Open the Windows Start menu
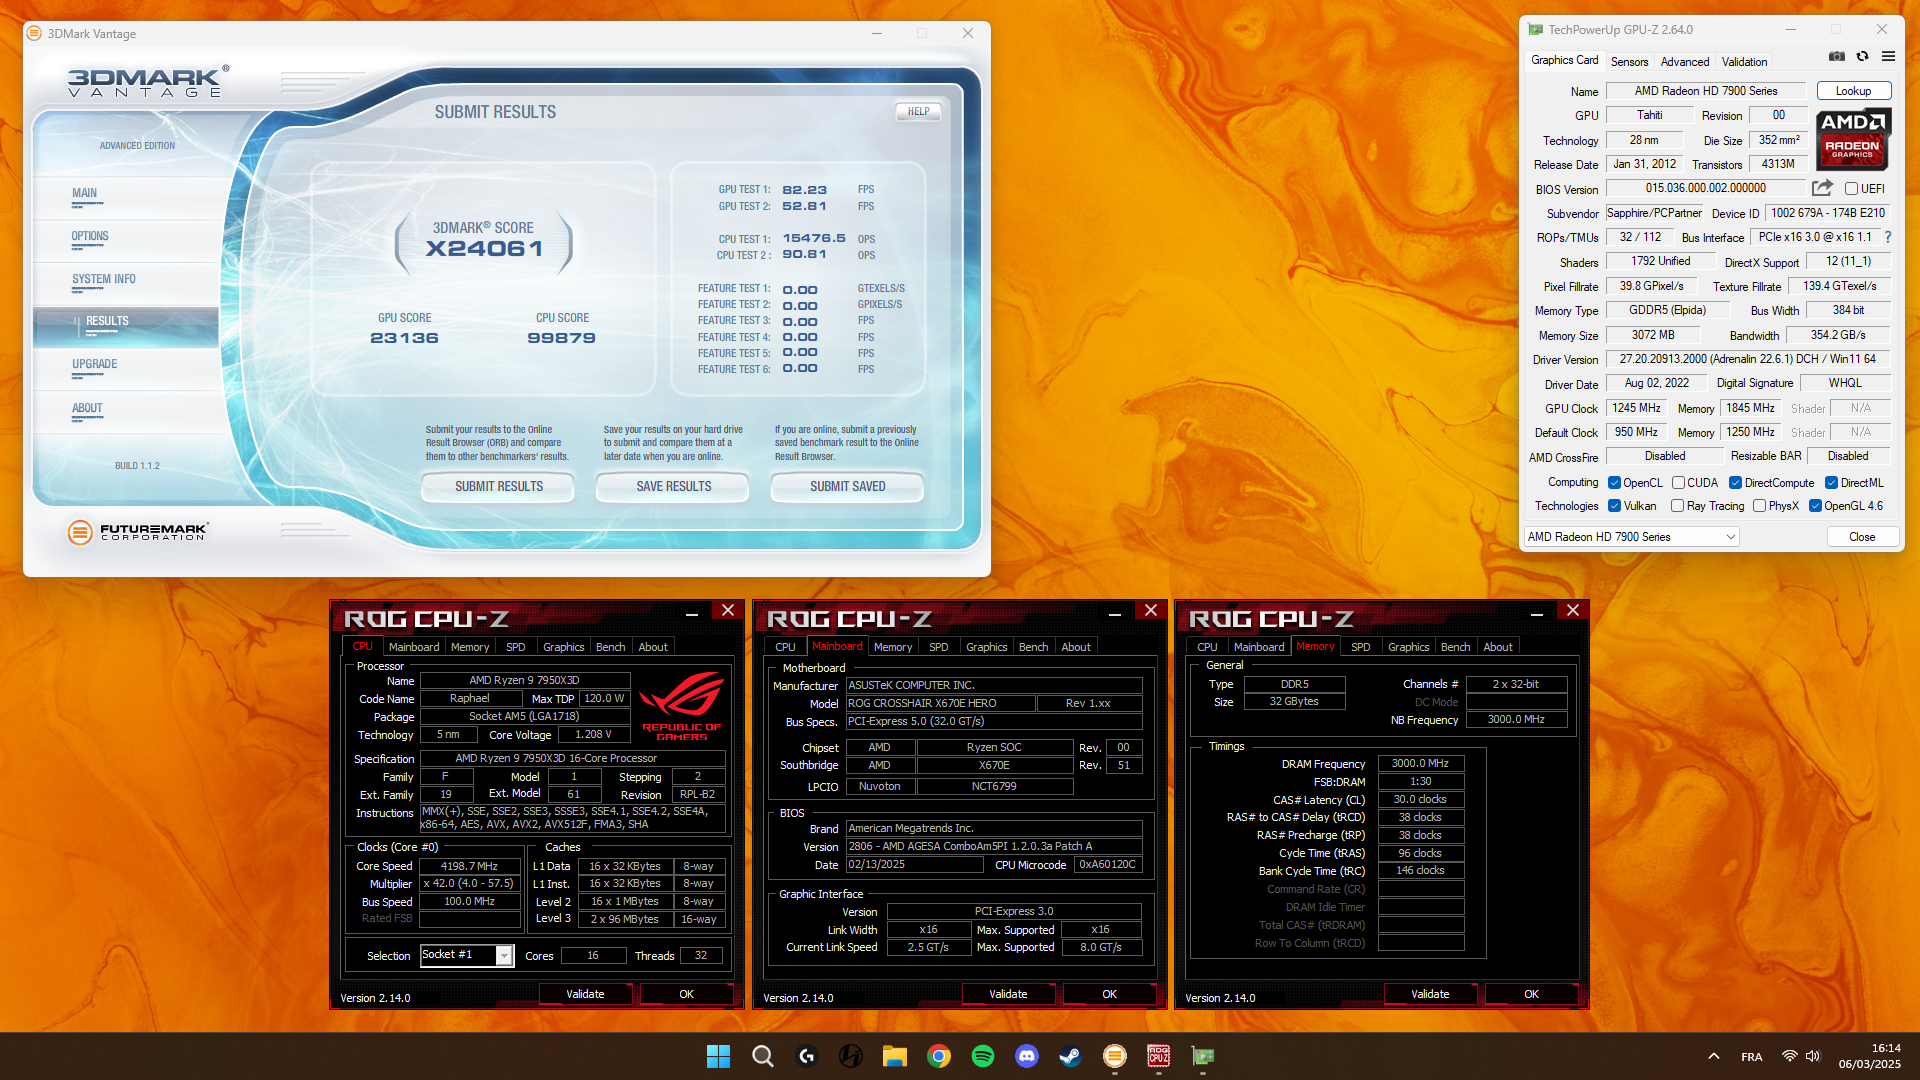 [x=718, y=1056]
